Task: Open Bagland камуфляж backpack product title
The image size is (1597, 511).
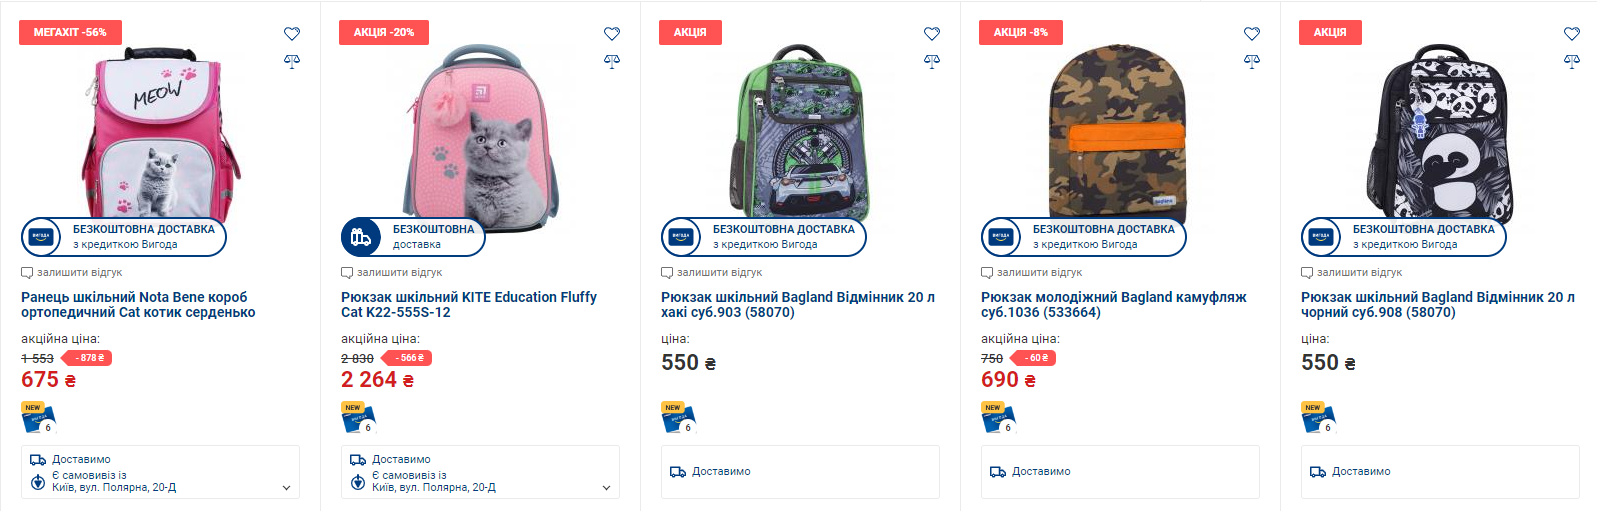Action: click(1113, 305)
